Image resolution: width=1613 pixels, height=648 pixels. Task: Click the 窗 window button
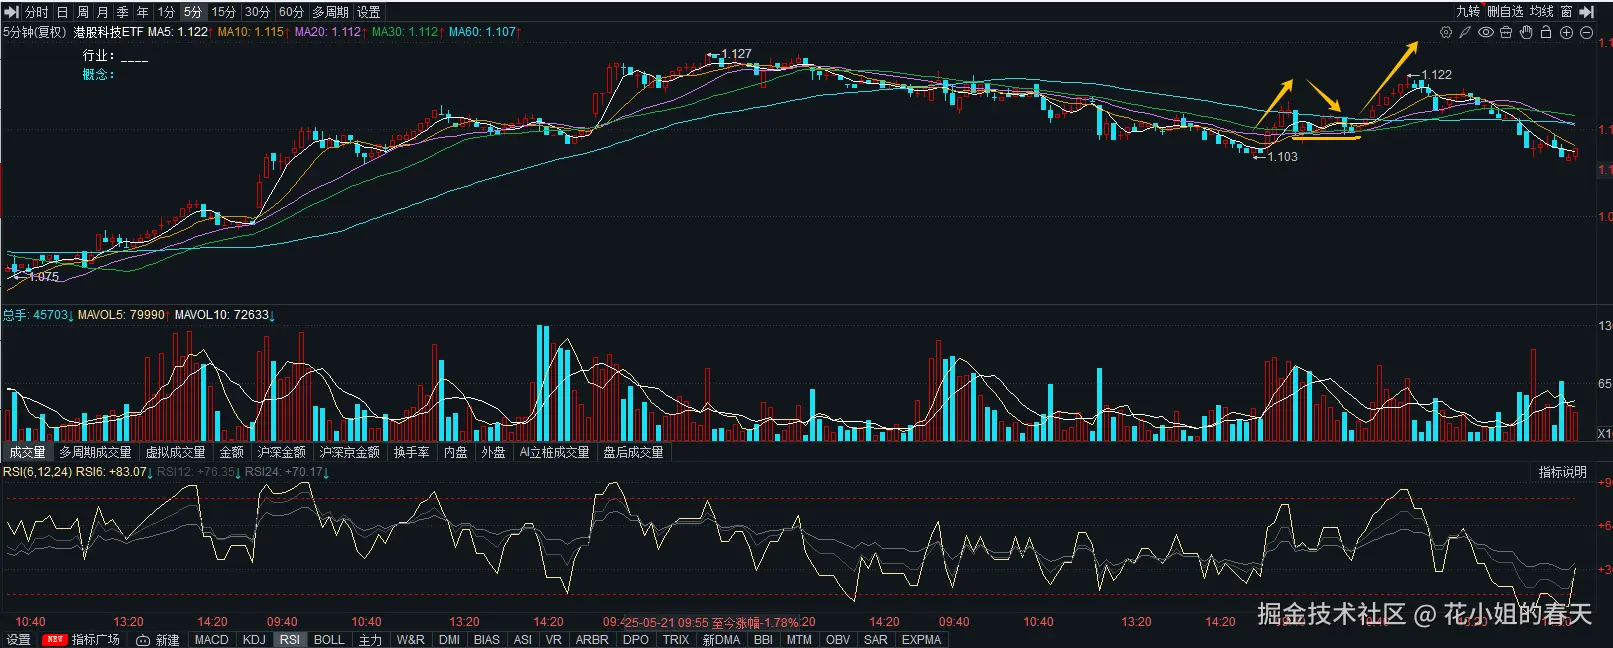click(x=1566, y=12)
